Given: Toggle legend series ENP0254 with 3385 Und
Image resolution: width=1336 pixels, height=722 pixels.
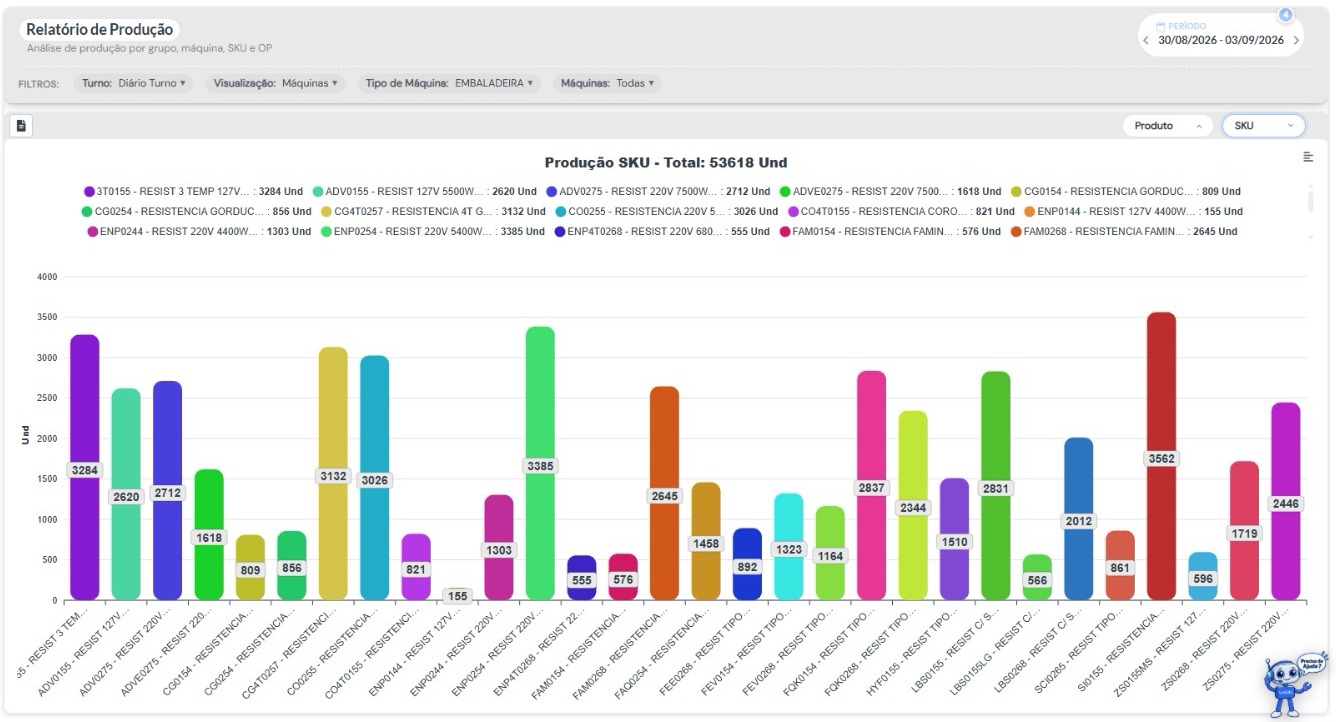Looking at the screenshot, I should tap(435, 231).
